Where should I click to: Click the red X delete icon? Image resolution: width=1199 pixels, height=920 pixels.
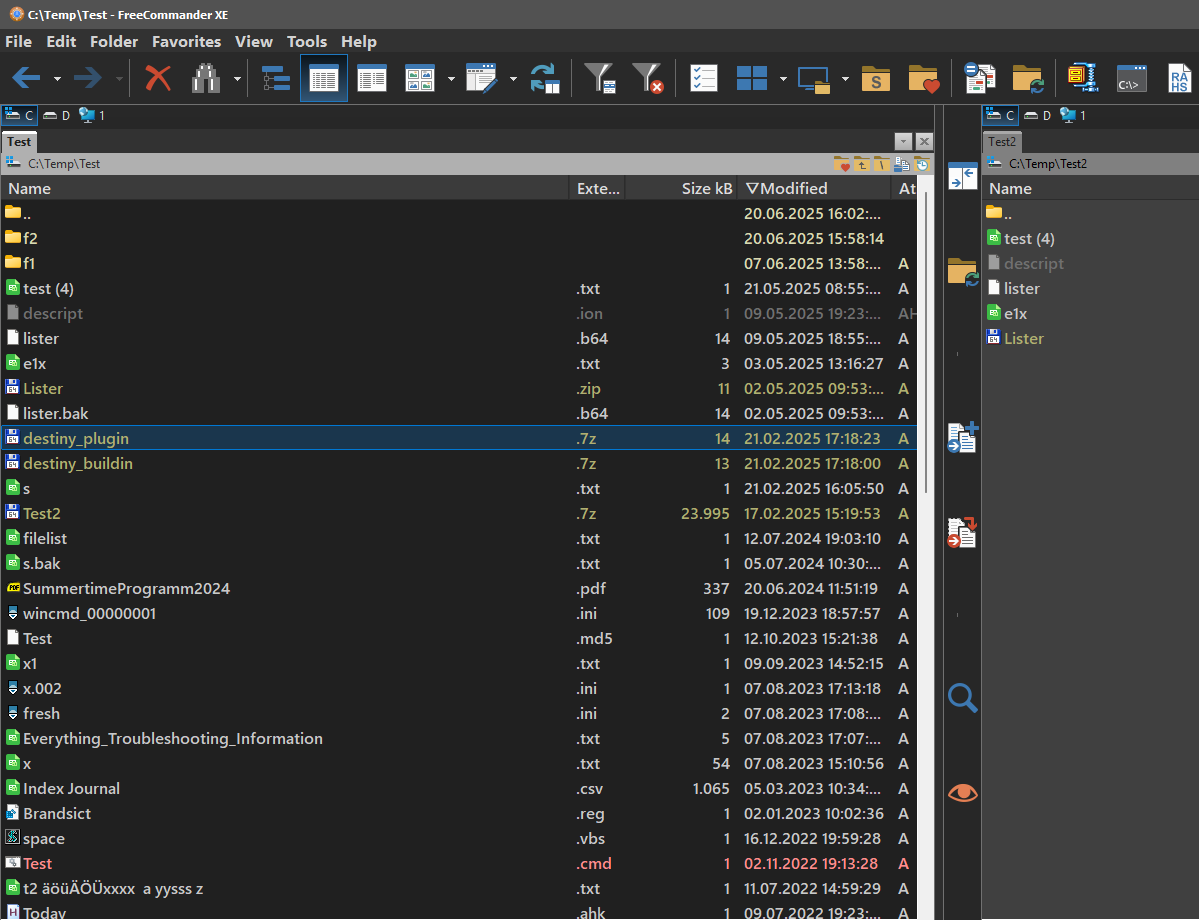pos(158,78)
